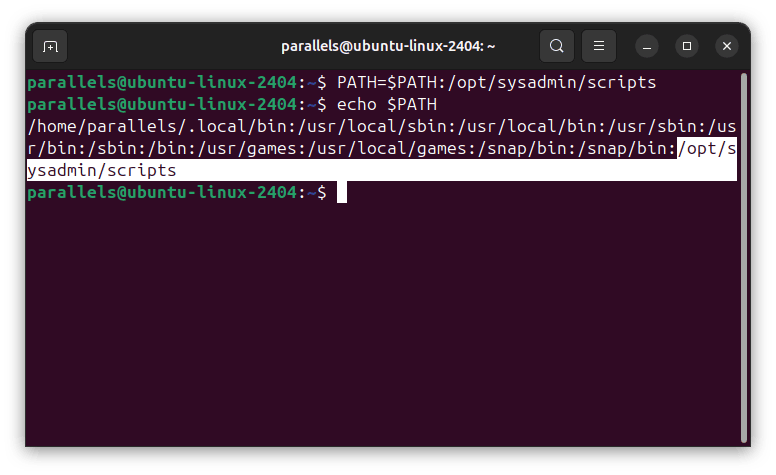776x475 pixels.
Task: Open a new terminal tab
Action: tap(50, 46)
